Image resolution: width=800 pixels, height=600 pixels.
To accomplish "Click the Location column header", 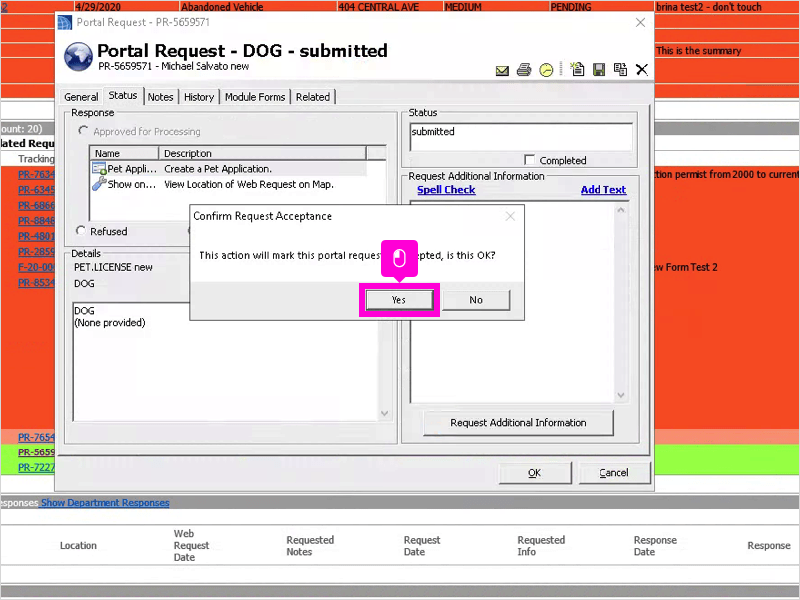I will click(x=78, y=545).
